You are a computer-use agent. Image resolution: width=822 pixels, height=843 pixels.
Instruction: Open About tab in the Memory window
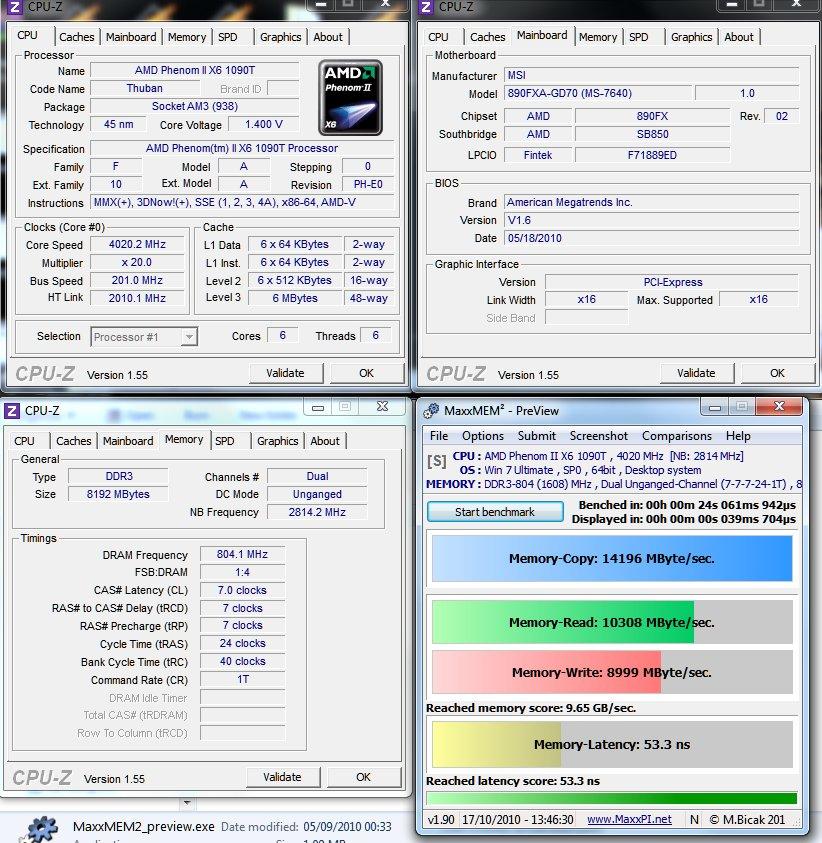(325, 441)
